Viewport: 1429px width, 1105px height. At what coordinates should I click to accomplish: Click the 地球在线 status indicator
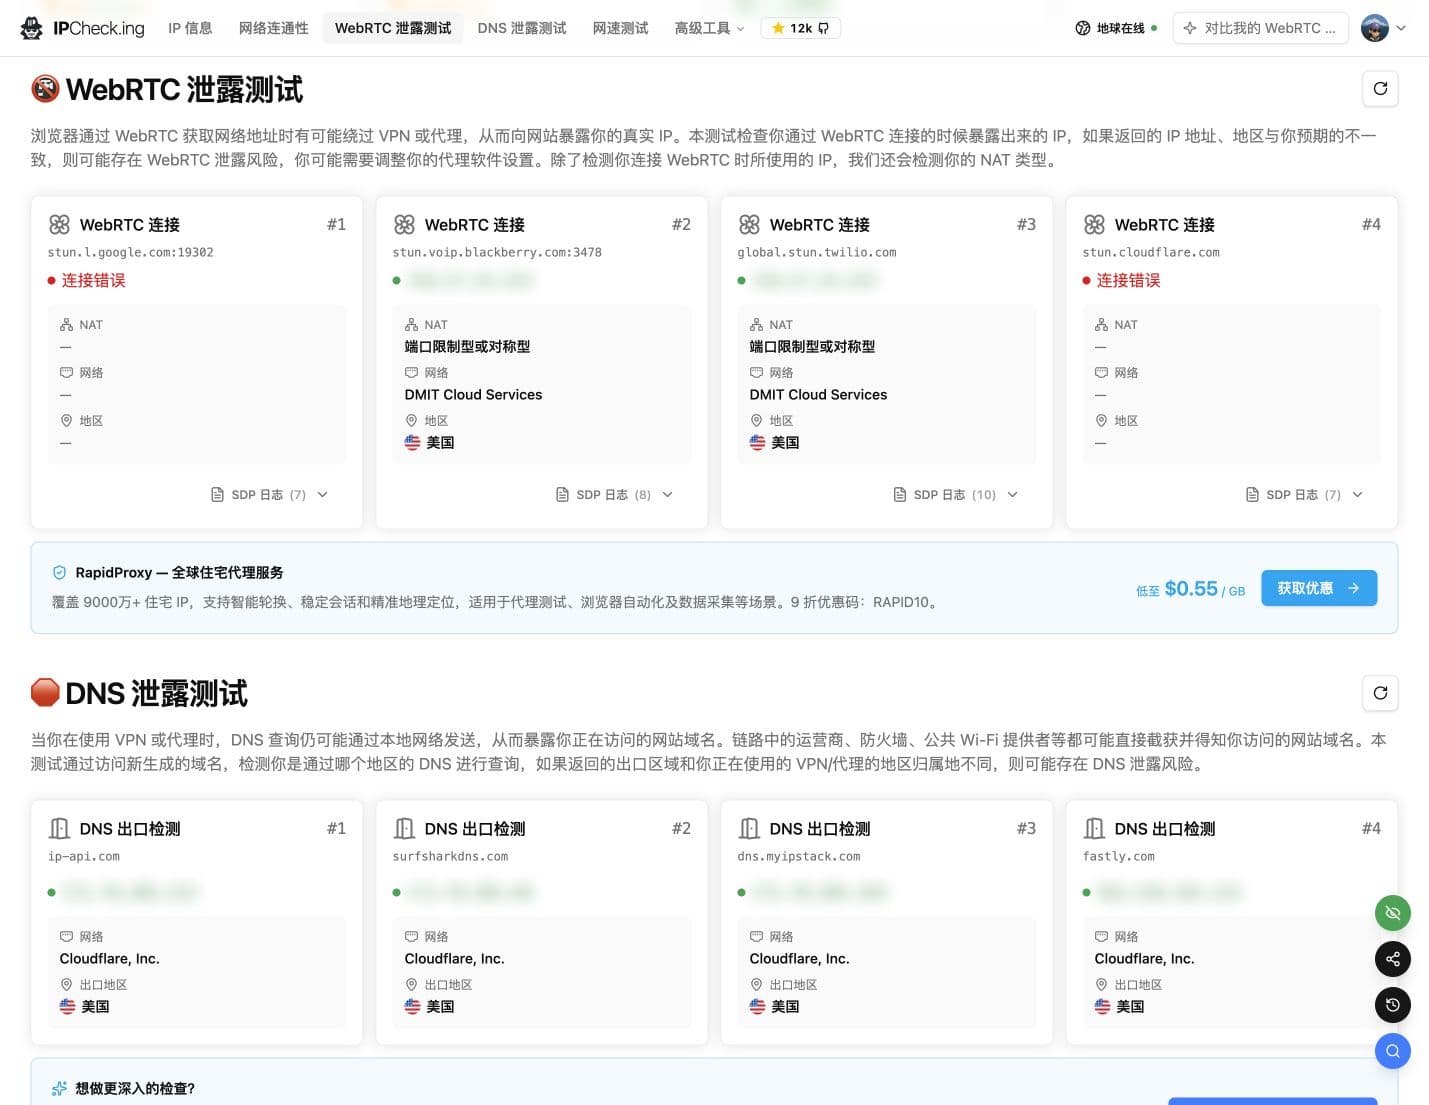coord(1116,28)
